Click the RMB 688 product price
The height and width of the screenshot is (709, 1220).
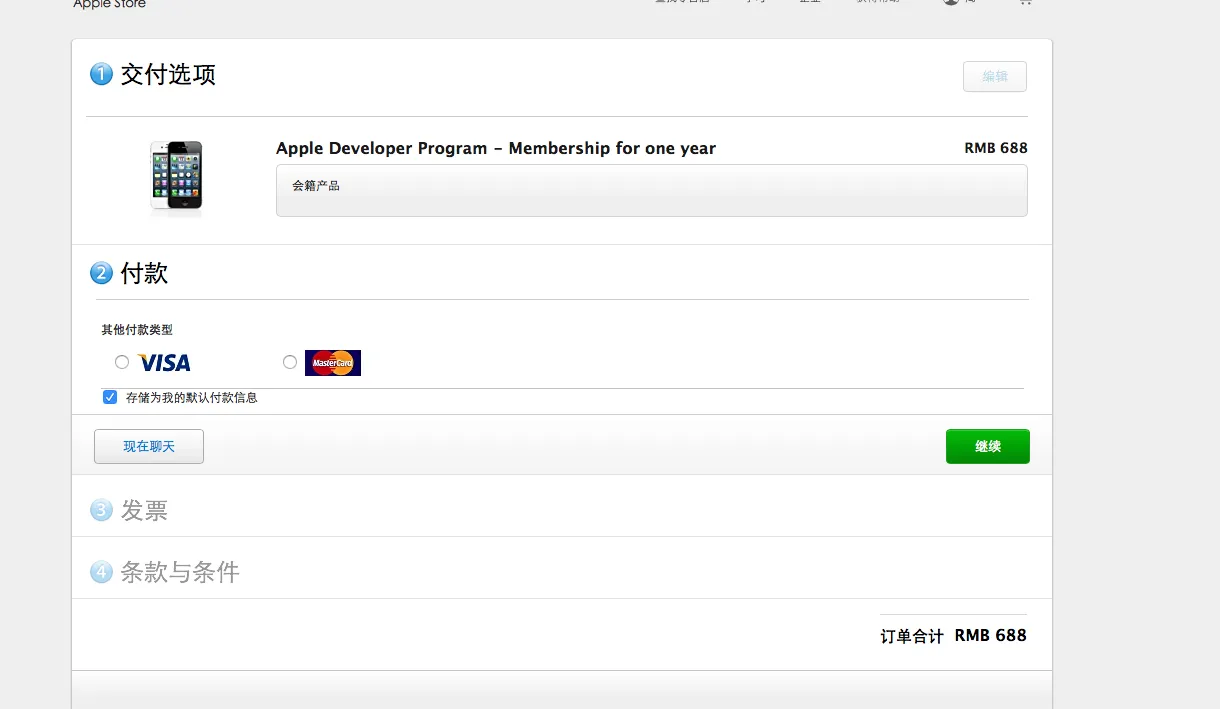(x=996, y=148)
